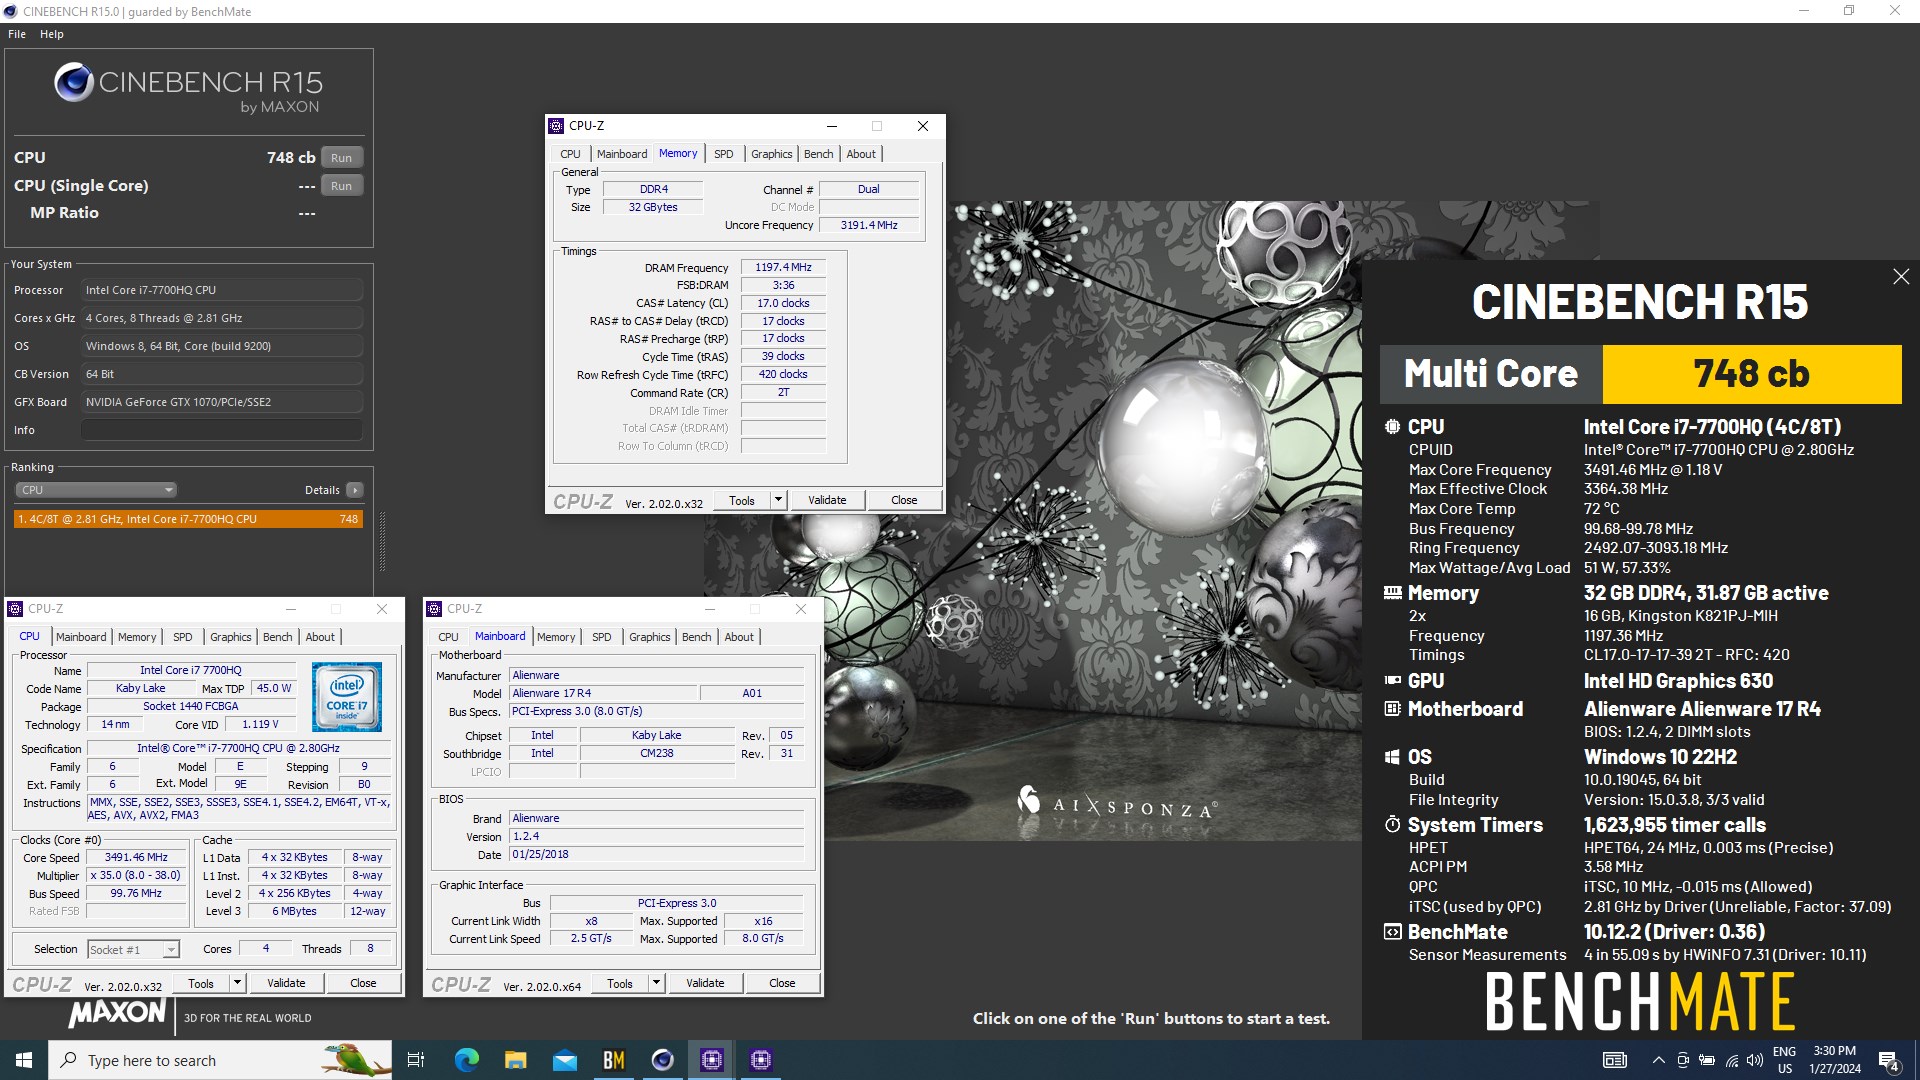The width and height of the screenshot is (1920, 1080).
Task: Click Validate in bottom-left CPU-Z window
Action: pyautogui.click(x=286, y=983)
